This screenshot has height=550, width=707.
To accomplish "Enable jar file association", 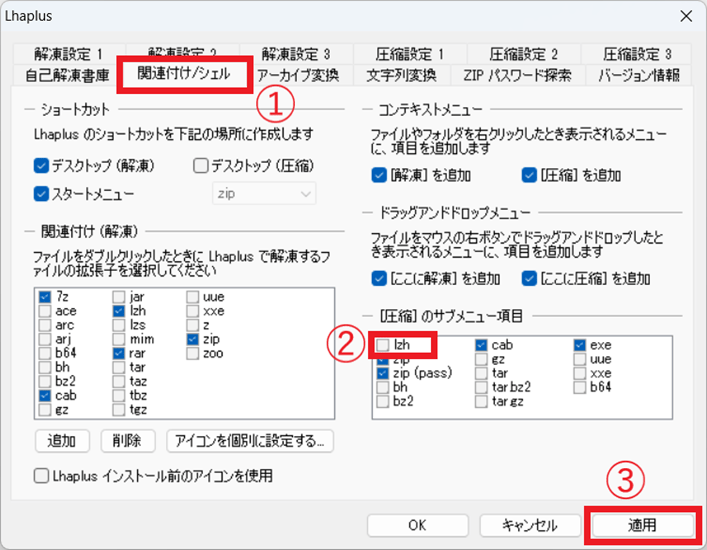I will pos(119,297).
